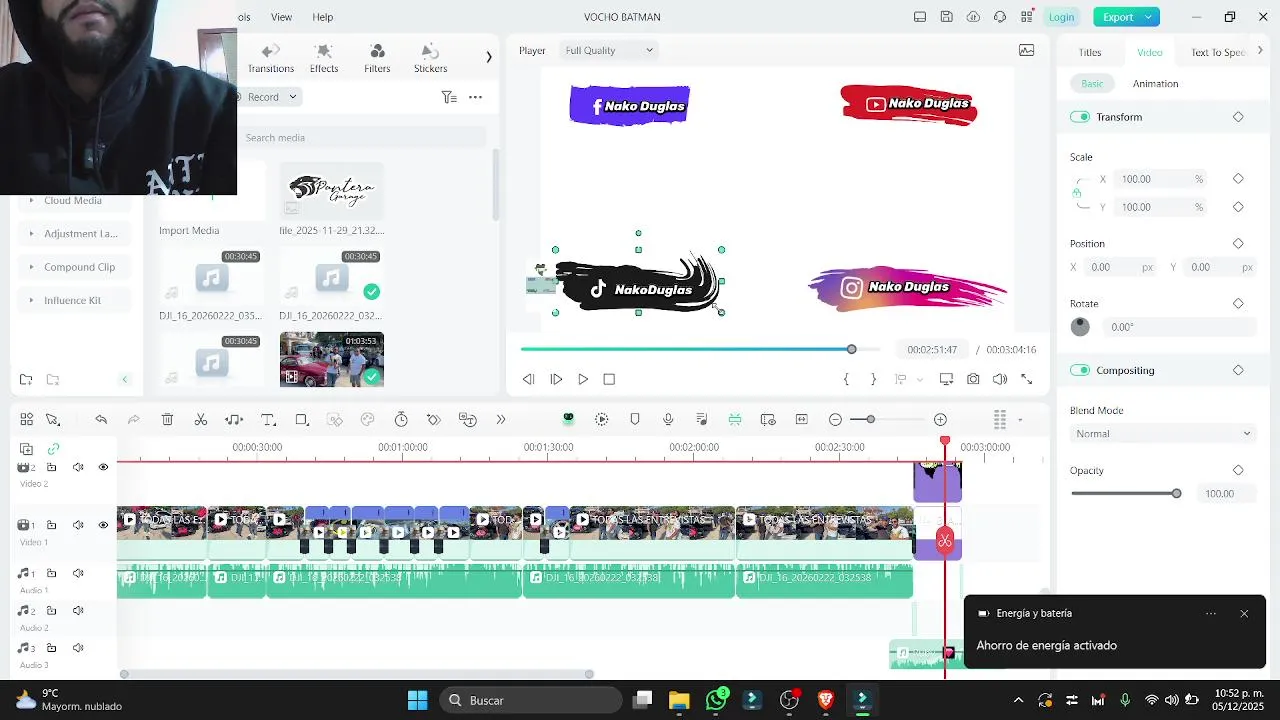Open the Full Quality player dropdown
The image size is (1280, 720).
pos(609,50)
